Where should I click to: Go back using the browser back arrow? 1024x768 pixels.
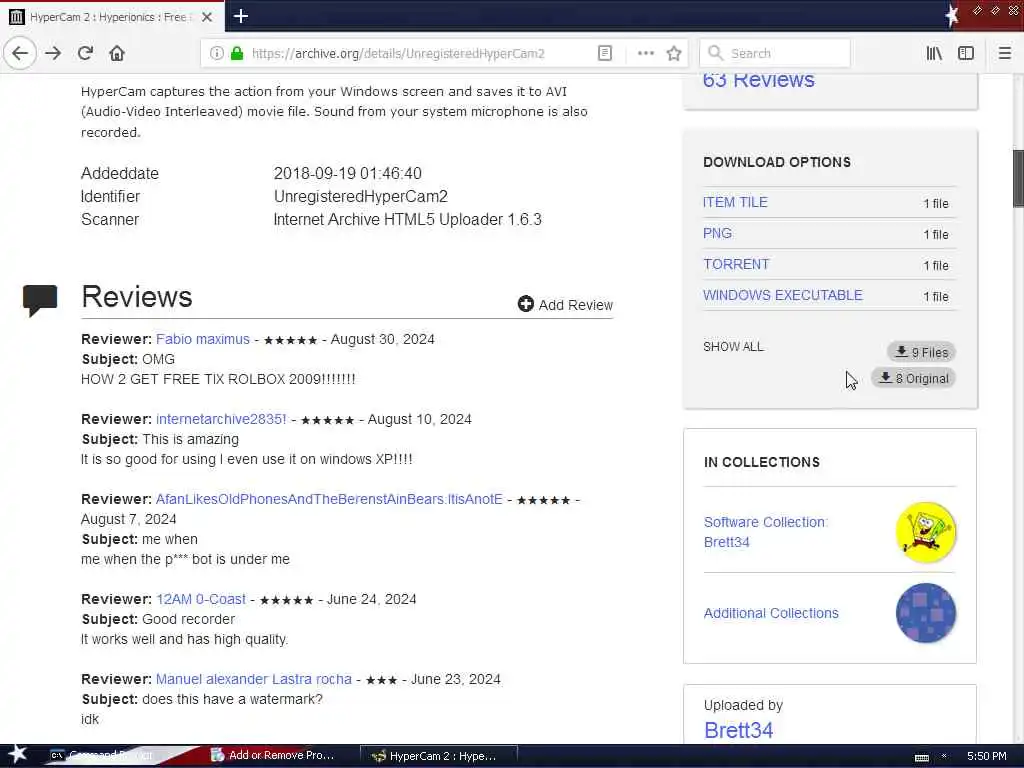20,54
